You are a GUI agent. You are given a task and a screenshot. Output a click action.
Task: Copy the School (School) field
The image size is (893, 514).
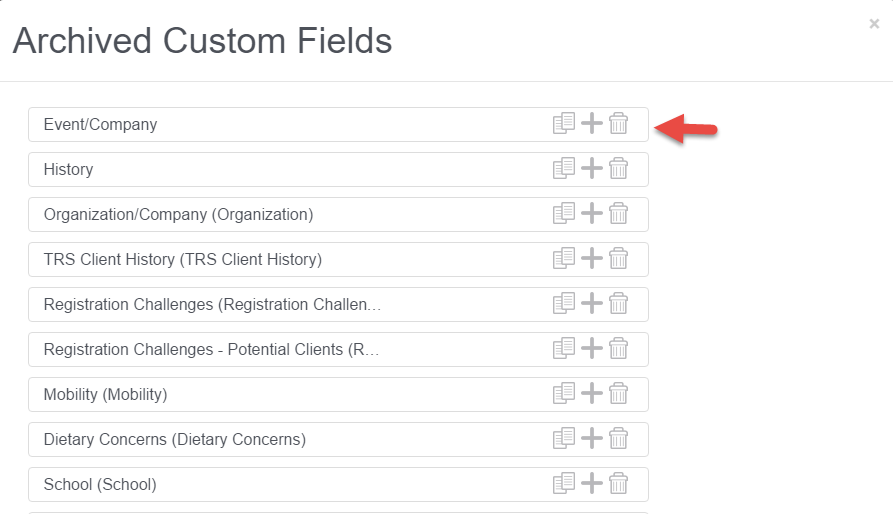(564, 484)
